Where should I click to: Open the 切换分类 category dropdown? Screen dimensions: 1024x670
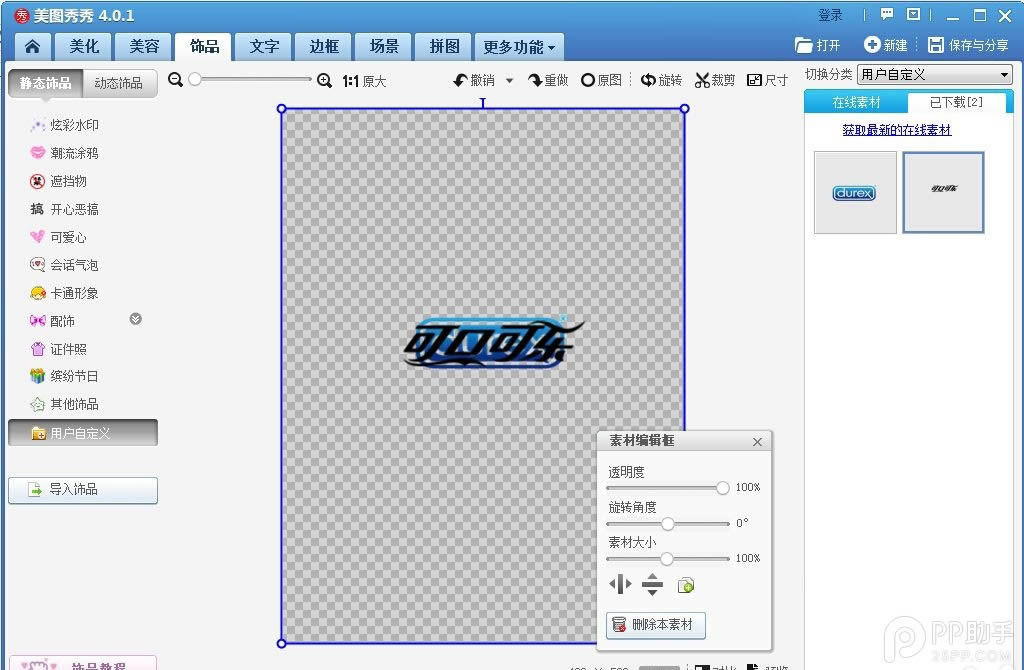(x=935, y=74)
